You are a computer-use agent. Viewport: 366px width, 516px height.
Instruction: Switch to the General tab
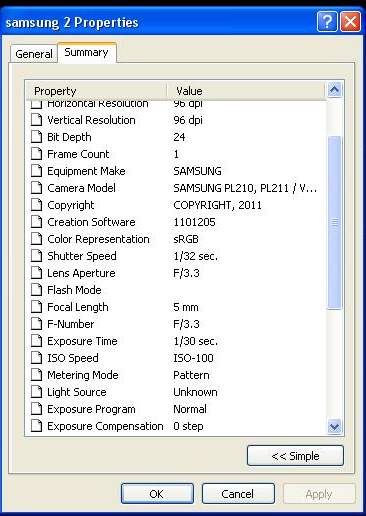tap(34, 54)
